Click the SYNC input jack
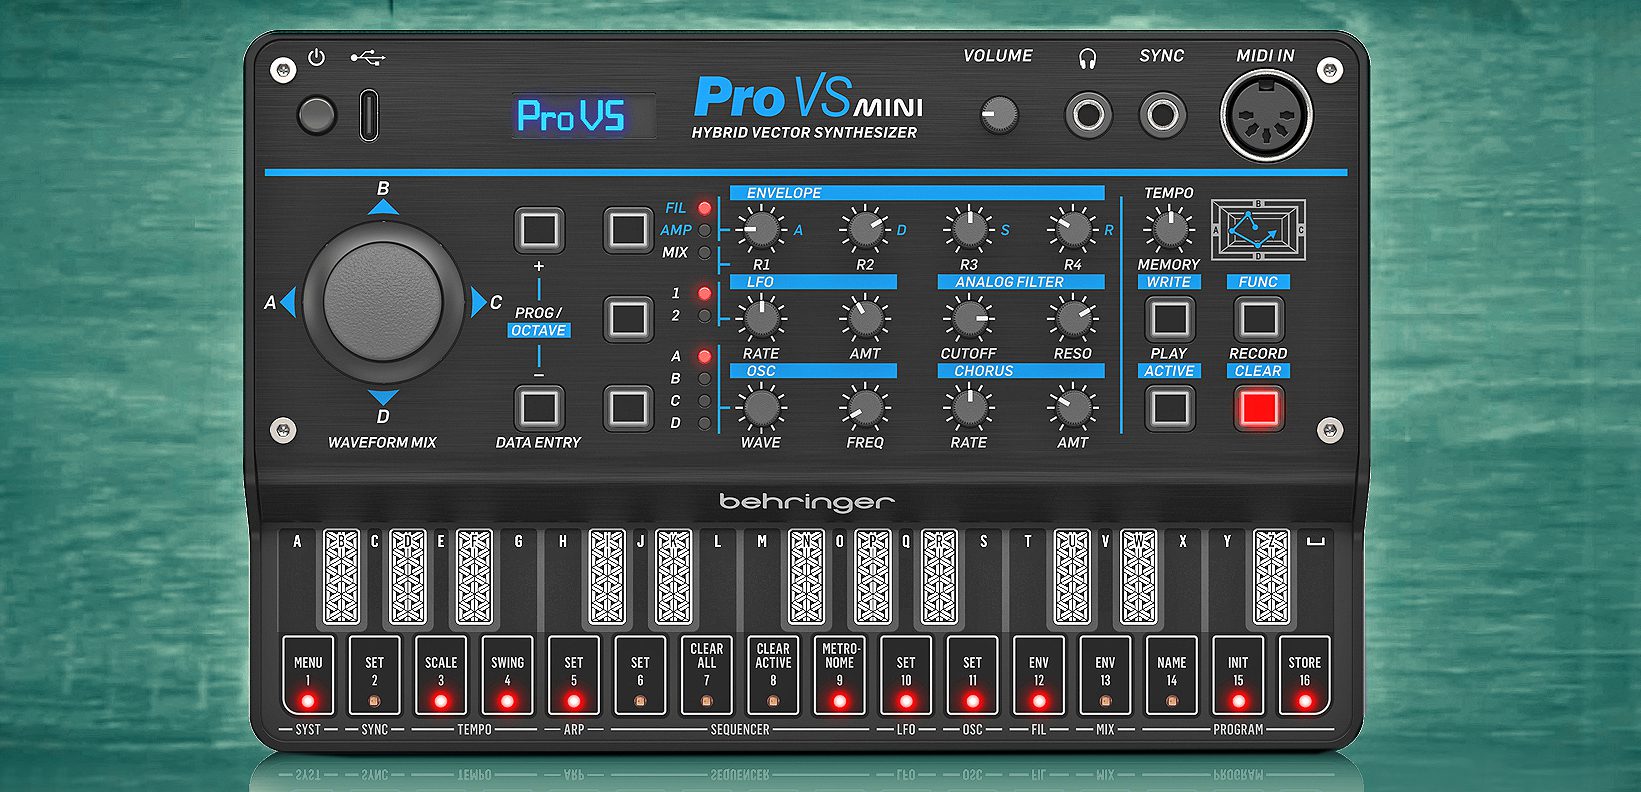1641x792 pixels. 1162,115
